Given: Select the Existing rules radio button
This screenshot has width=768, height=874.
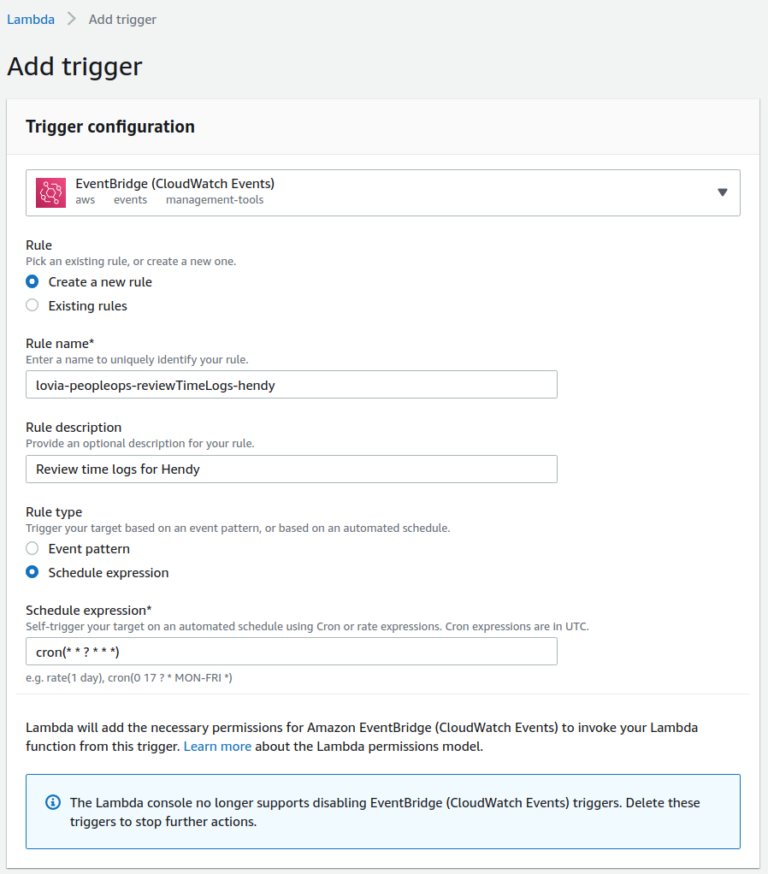Looking at the screenshot, I should pyautogui.click(x=32, y=305).
